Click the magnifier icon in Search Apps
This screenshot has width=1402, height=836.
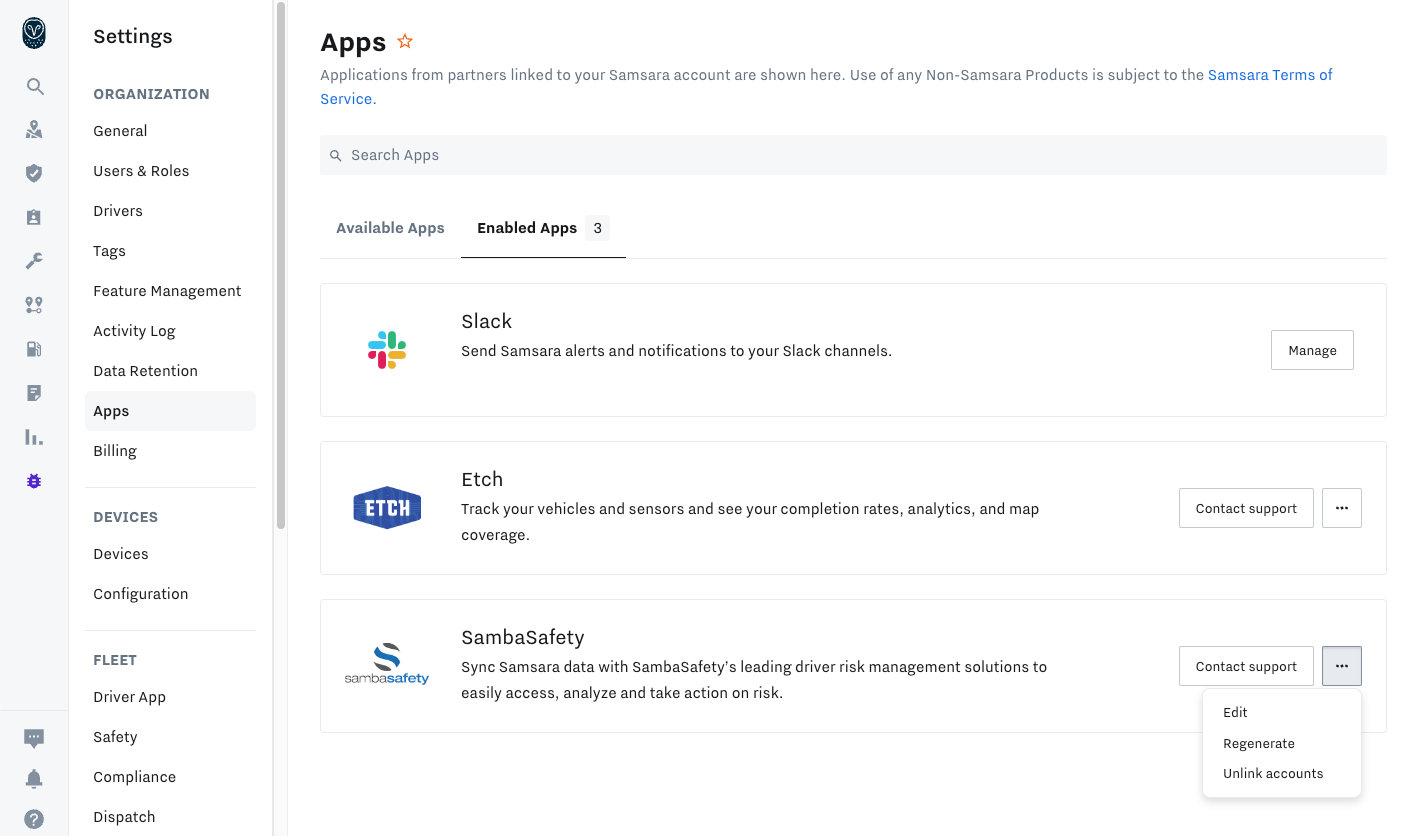tap(336, 156)
